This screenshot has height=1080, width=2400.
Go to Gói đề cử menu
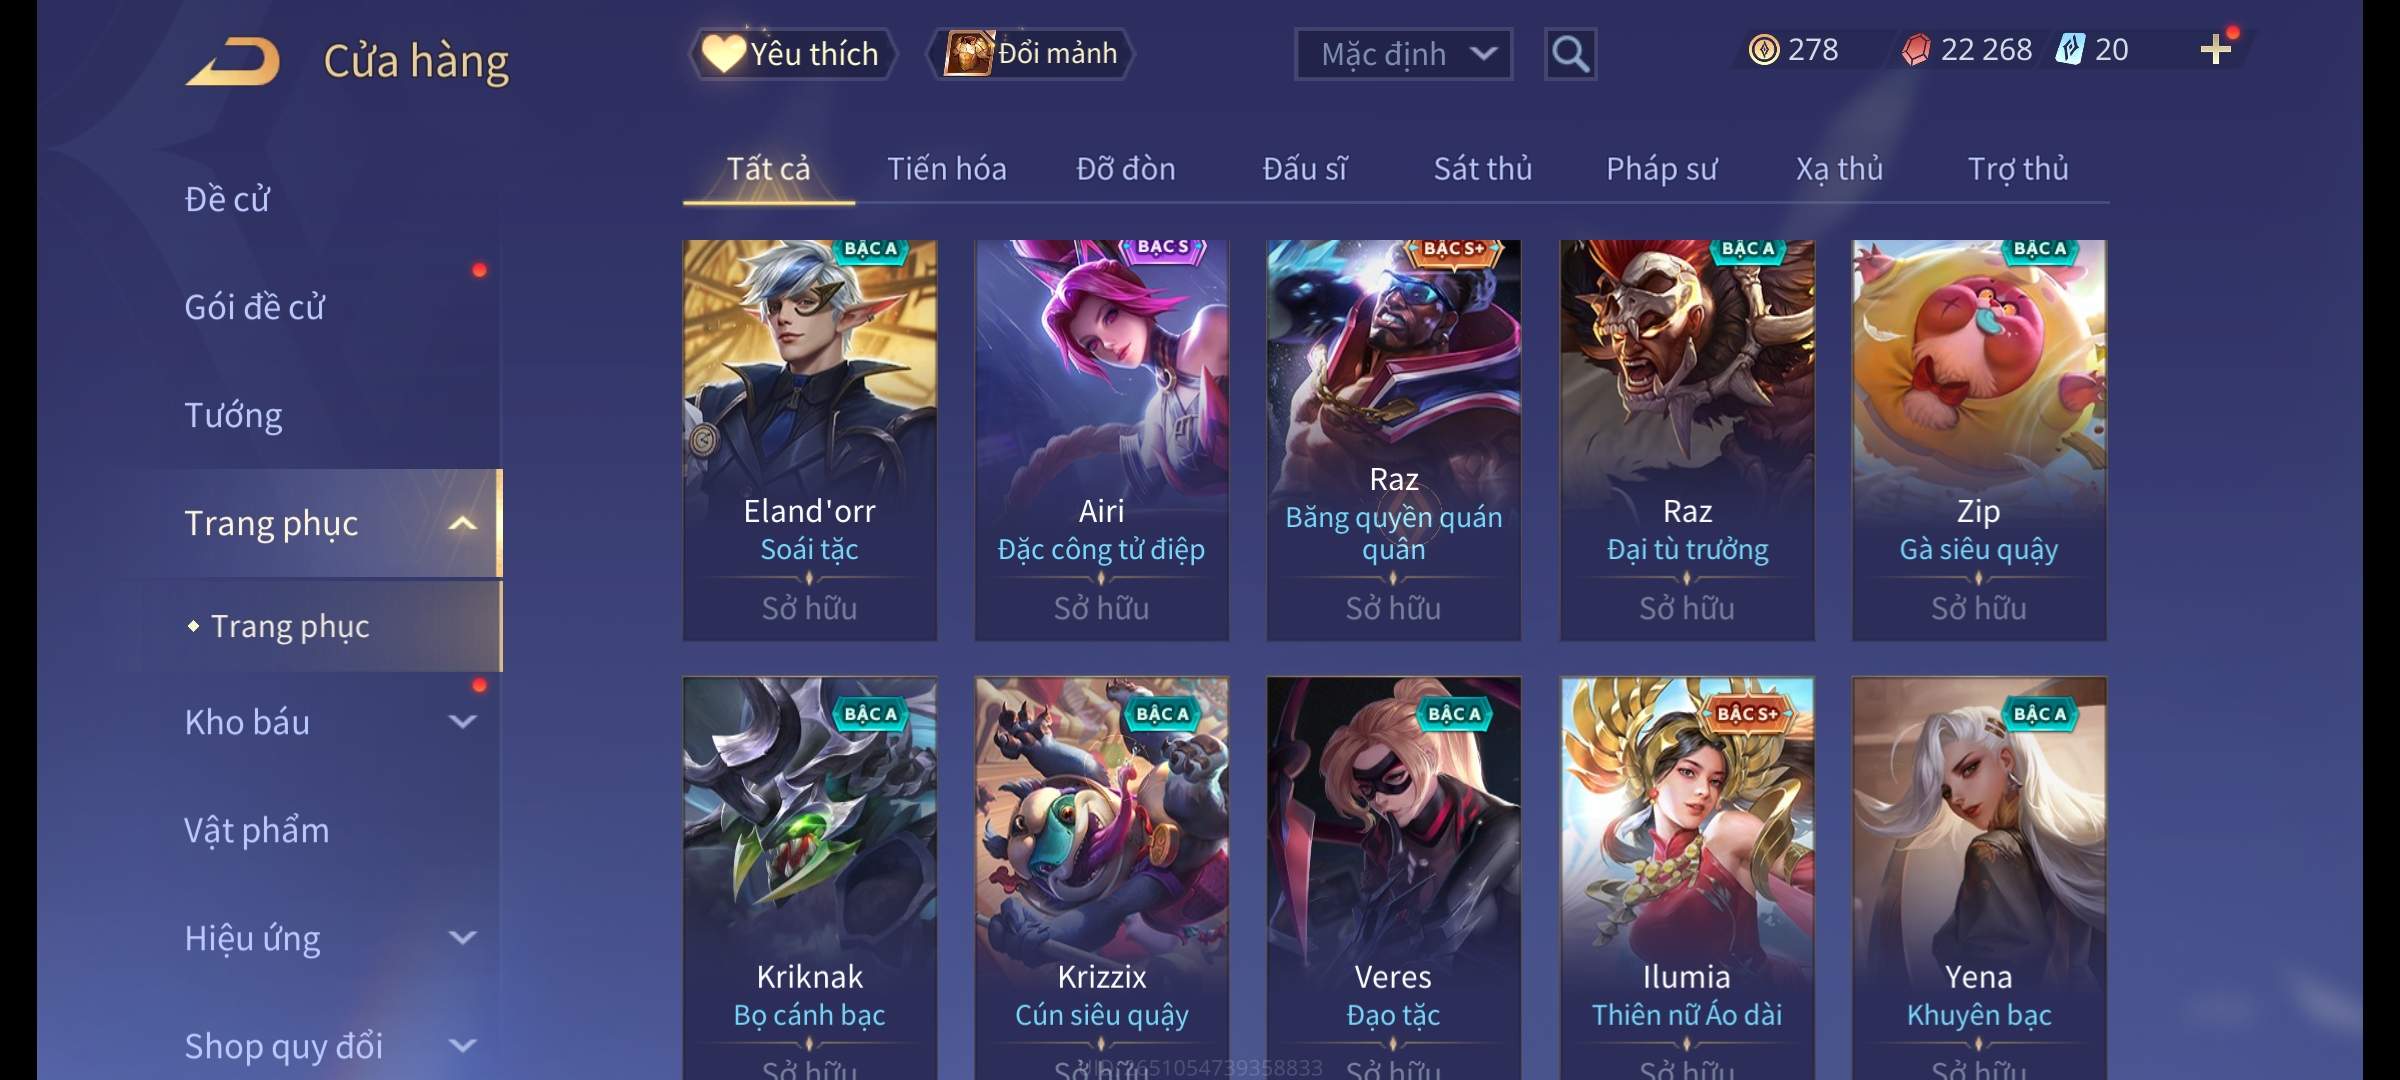[x=254, y=307]
